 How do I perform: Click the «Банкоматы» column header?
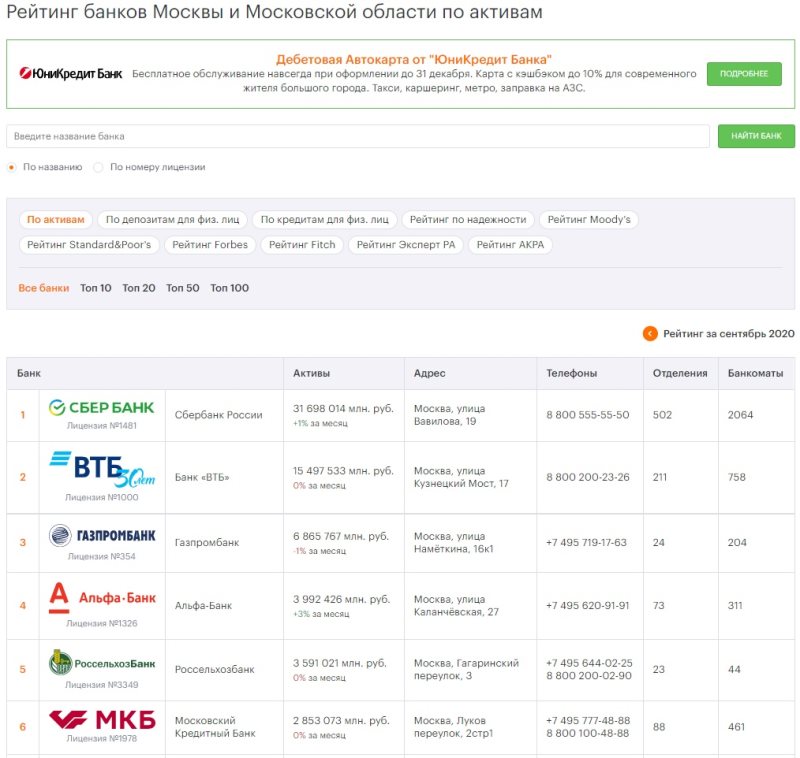755,373
